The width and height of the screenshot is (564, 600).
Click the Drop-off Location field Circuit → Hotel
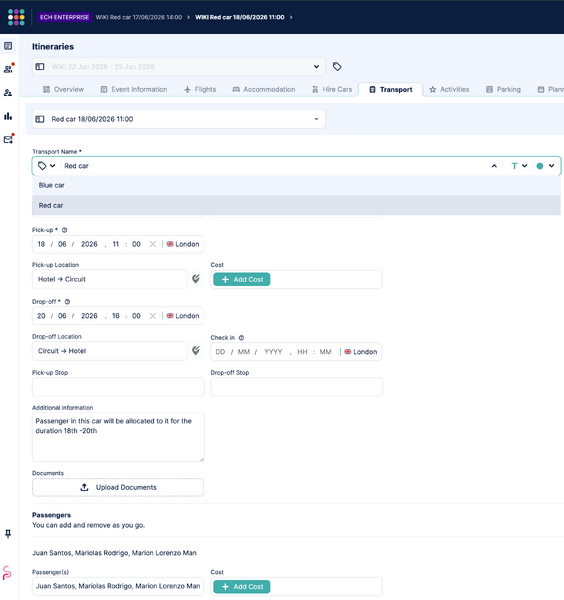(110, 351)
